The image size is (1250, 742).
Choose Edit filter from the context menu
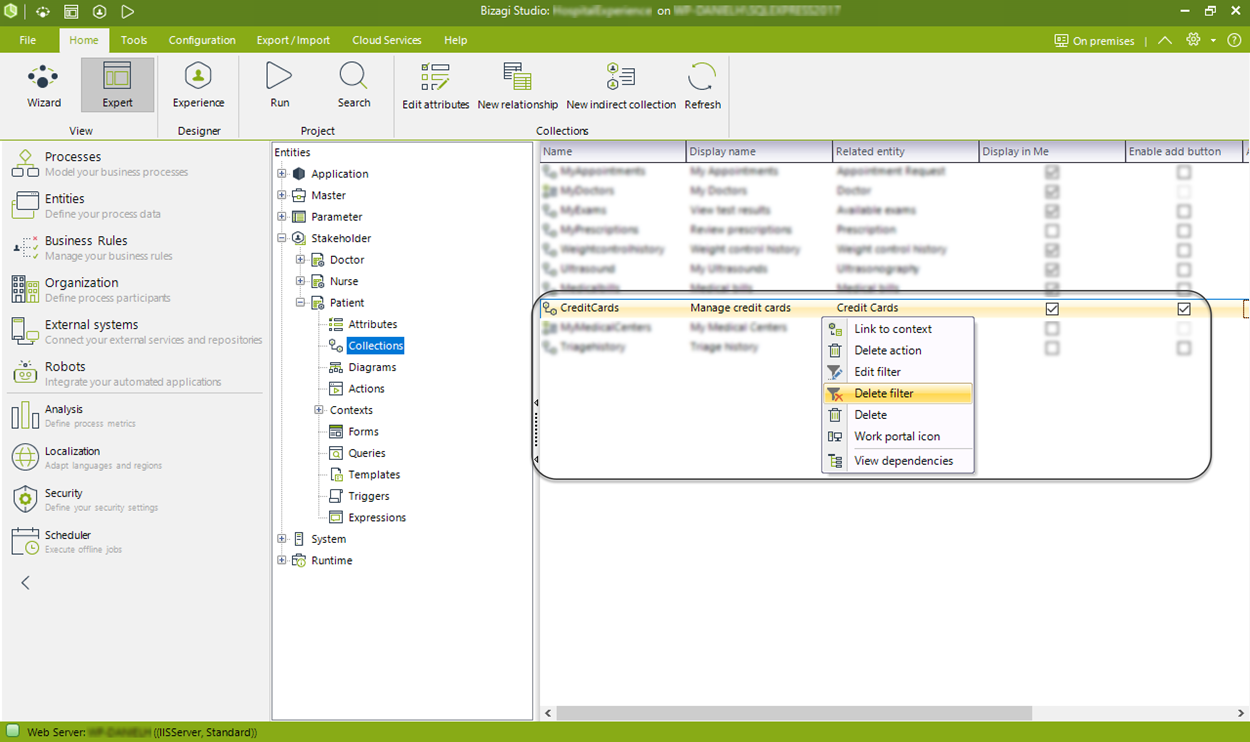pos(898,372)
